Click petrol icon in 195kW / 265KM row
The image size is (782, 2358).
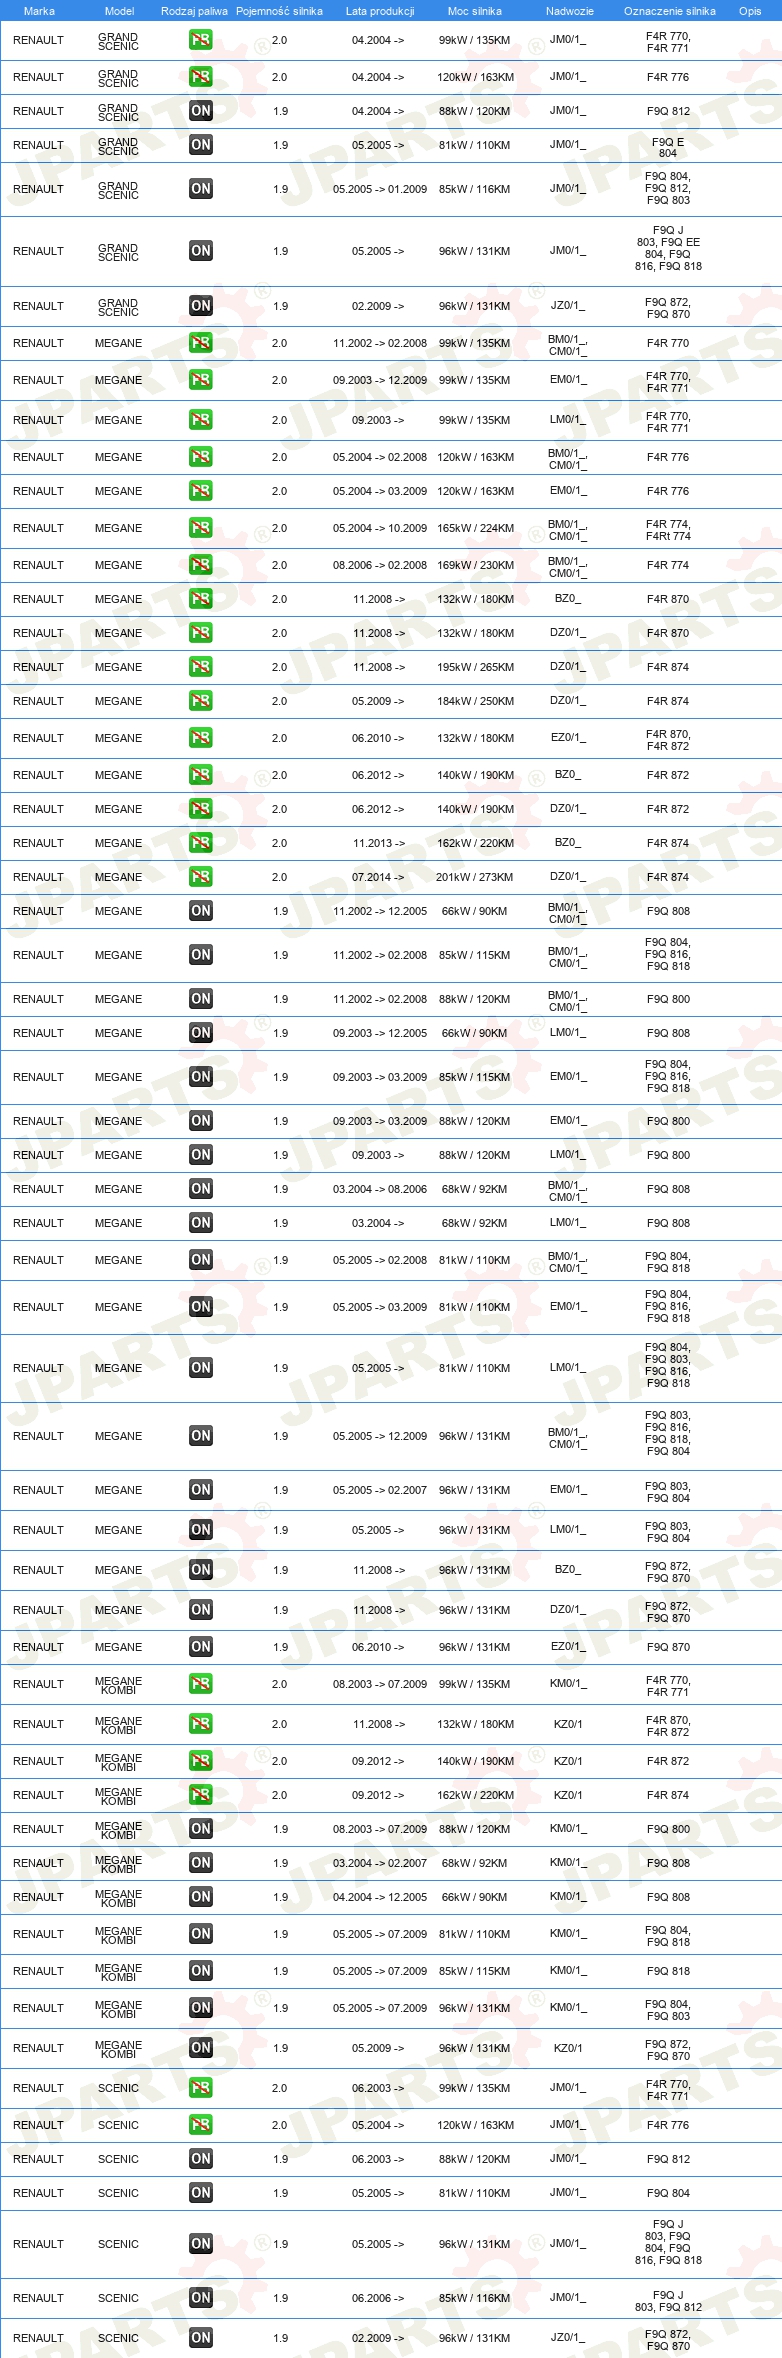(x=201, y=667)
